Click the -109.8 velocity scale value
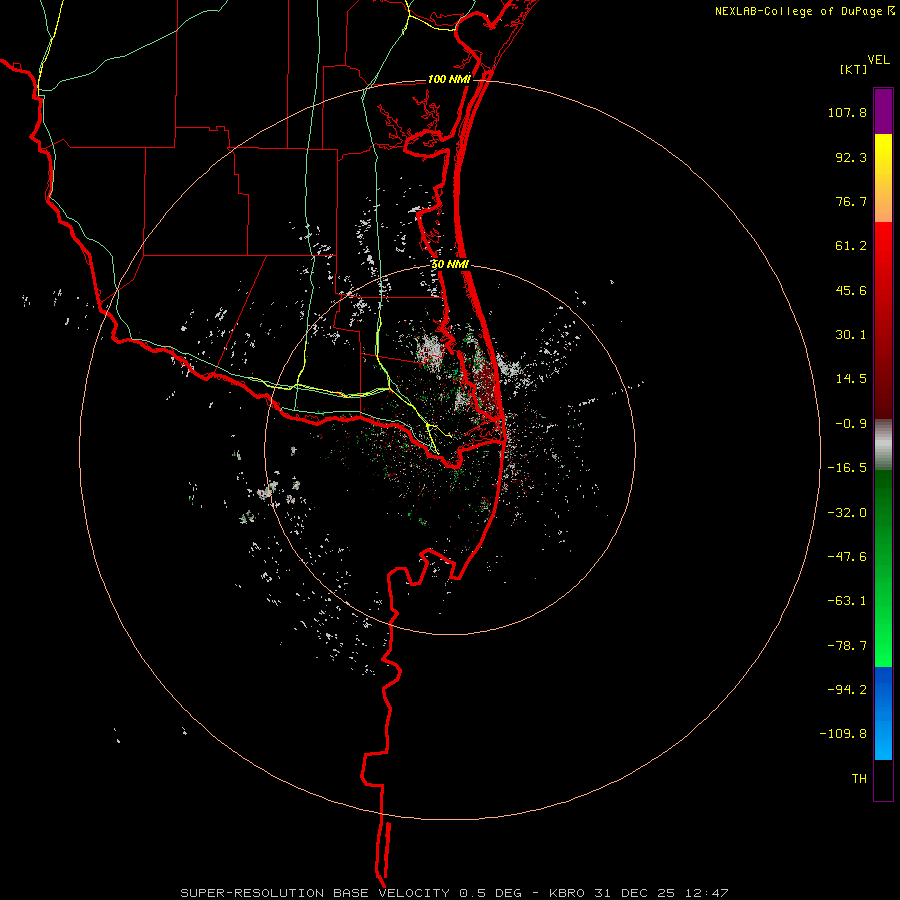 coord(843,734)
